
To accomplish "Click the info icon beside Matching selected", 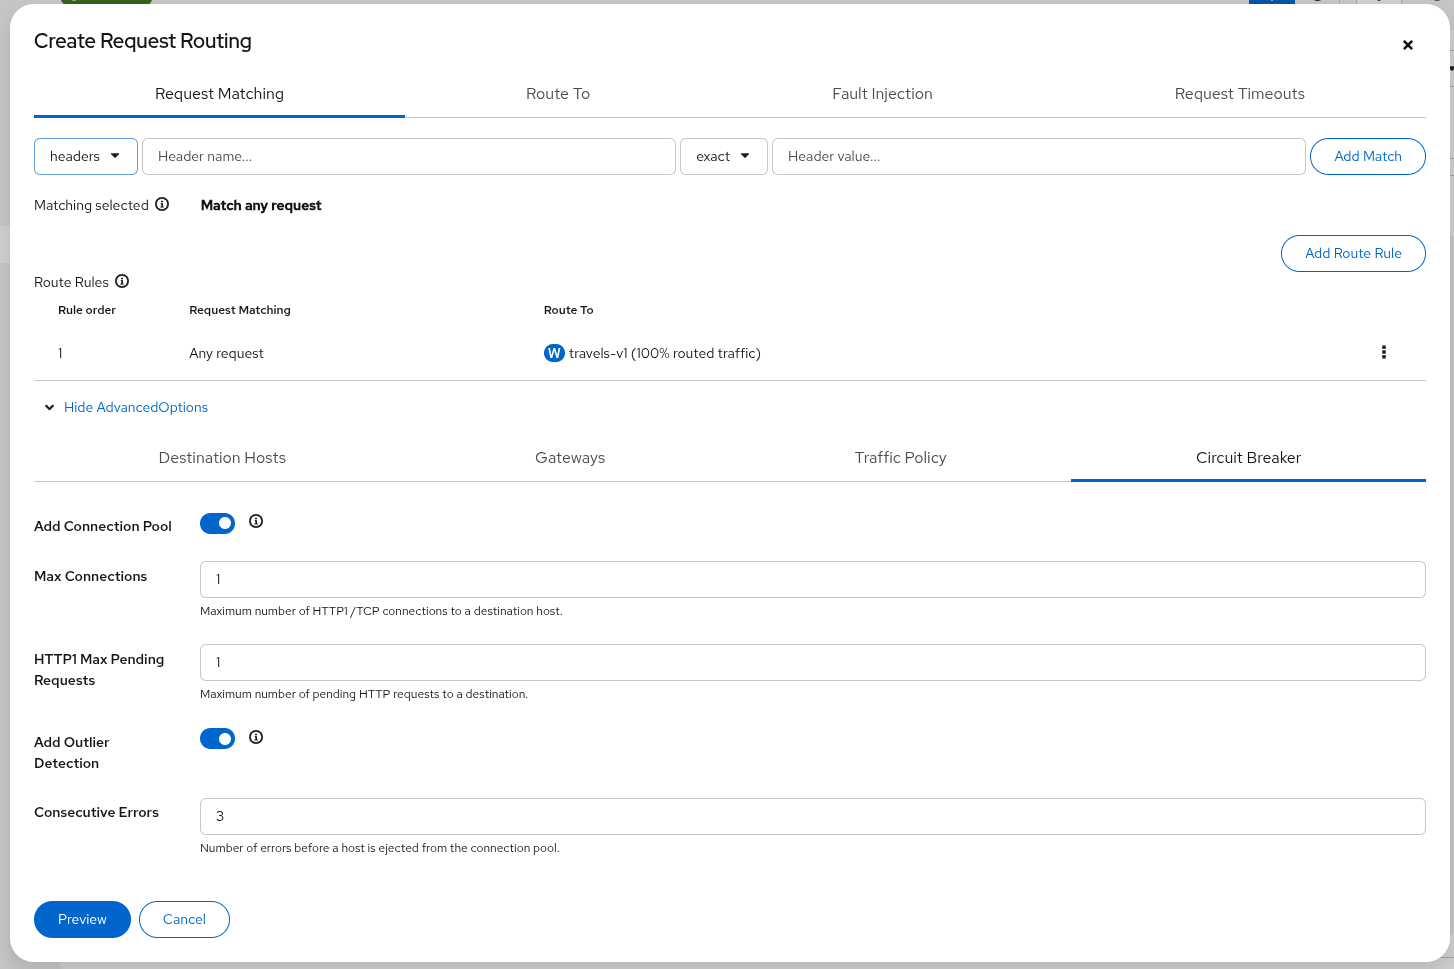I will coord(162,204).
